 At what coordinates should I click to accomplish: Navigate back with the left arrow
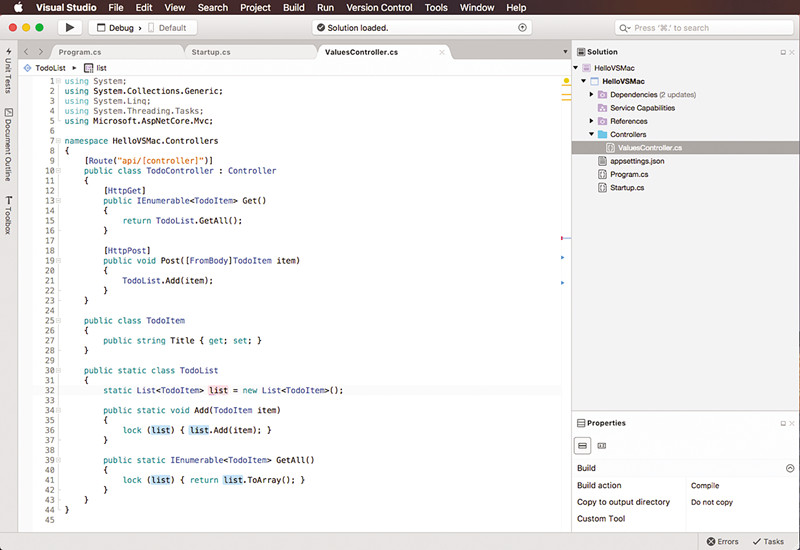pos(26,50)
